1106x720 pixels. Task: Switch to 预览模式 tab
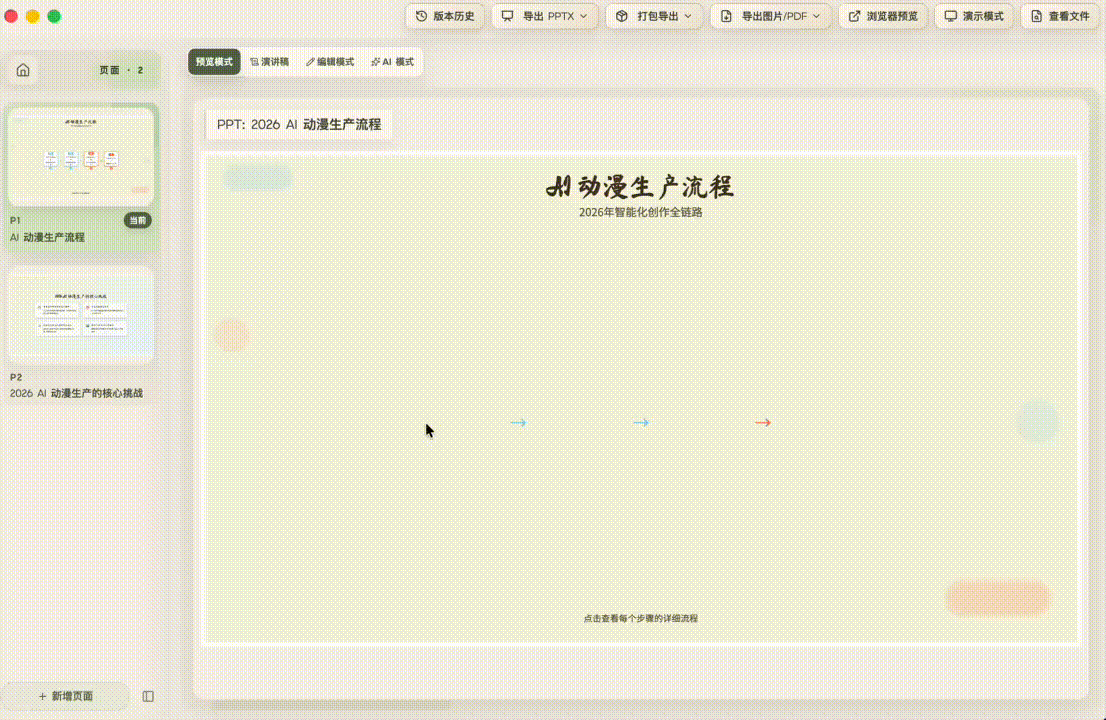tap(214, 62)
